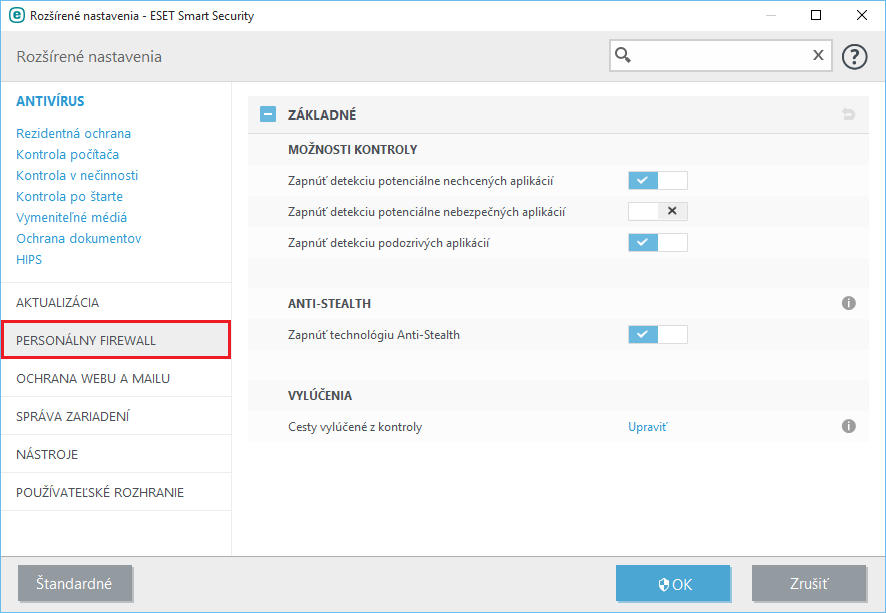This screenshot has height=613, width=886.
Task: Click the ESET logo in title bar
Action: click(x=16, y=15)
